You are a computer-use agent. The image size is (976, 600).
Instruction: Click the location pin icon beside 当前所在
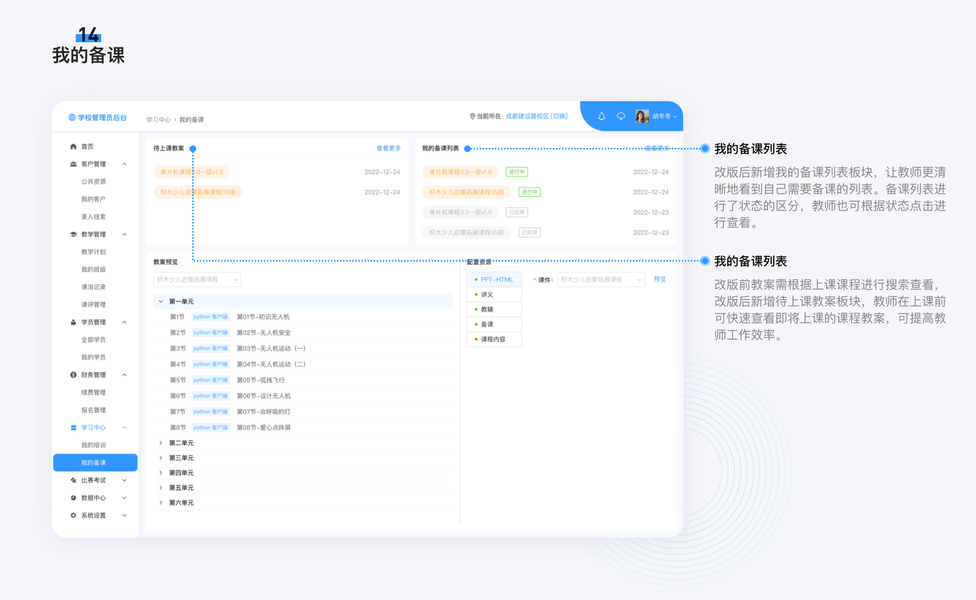(x=472, y=116)
